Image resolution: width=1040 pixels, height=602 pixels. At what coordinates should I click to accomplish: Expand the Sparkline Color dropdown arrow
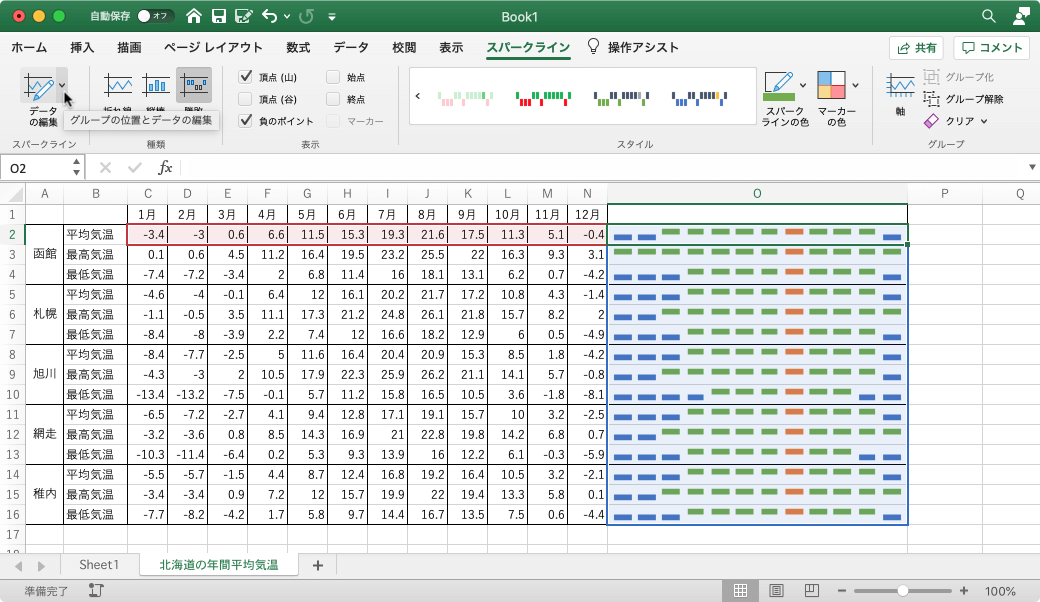tap(803, 85)
